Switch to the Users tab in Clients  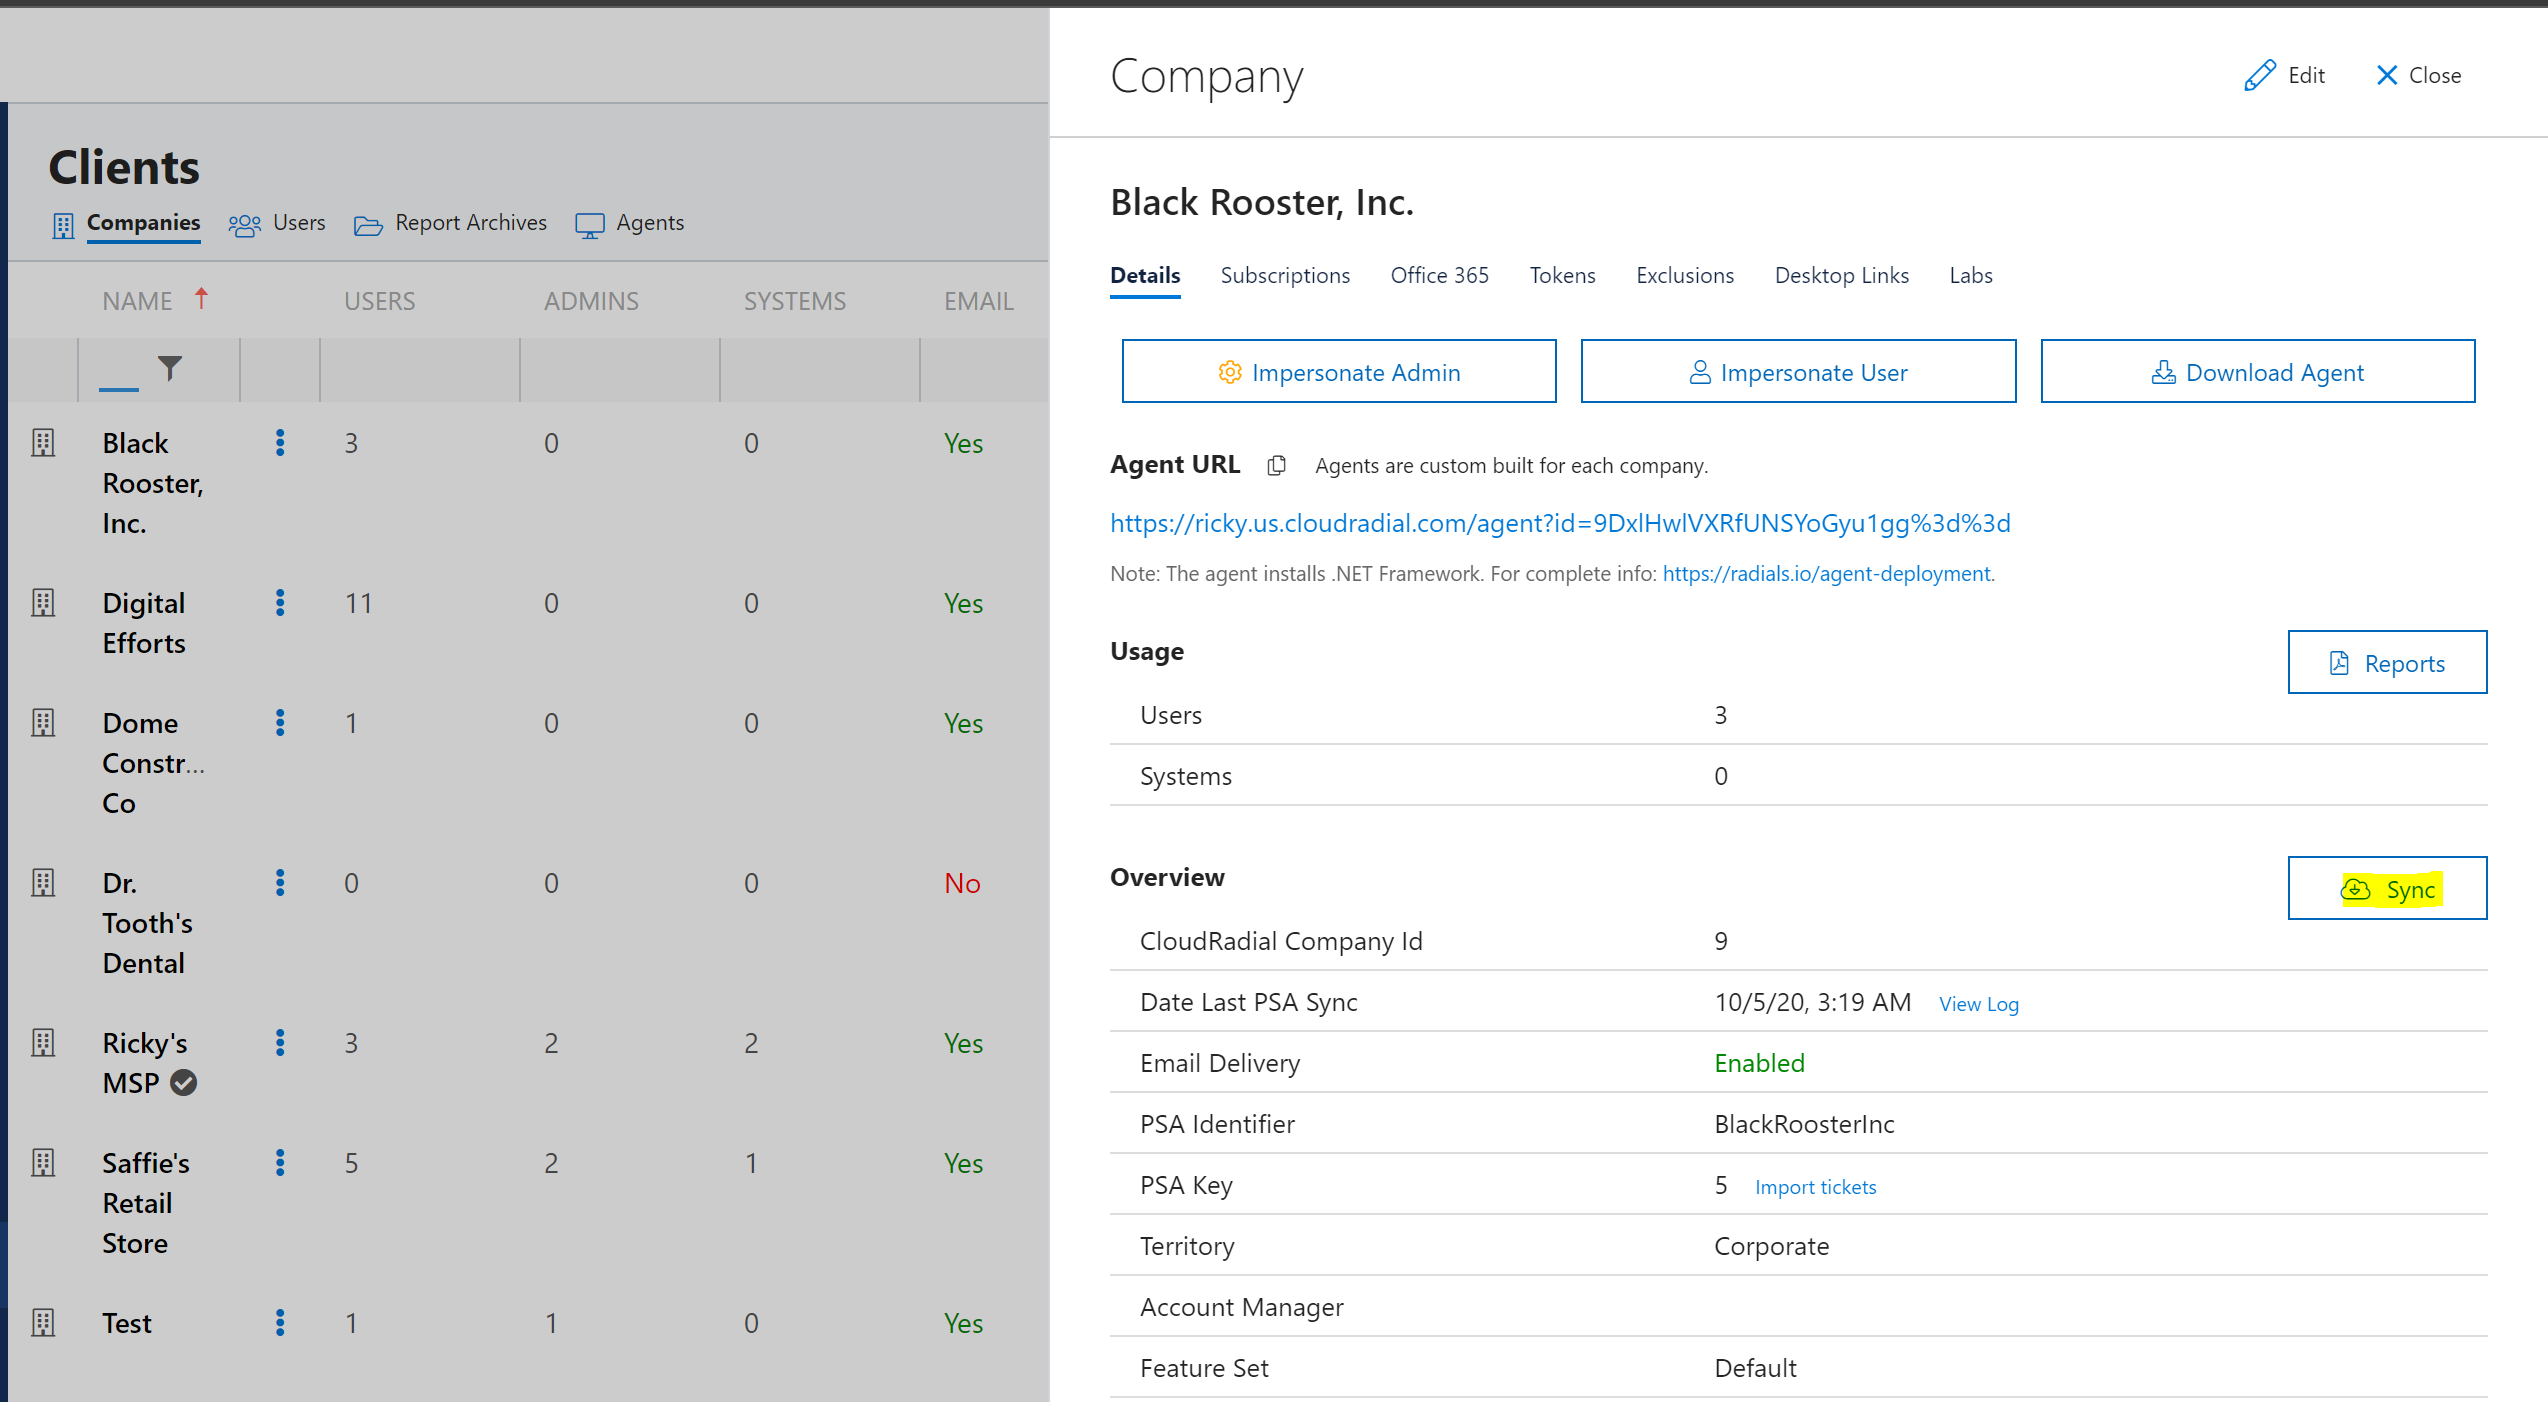click(278, 223)
